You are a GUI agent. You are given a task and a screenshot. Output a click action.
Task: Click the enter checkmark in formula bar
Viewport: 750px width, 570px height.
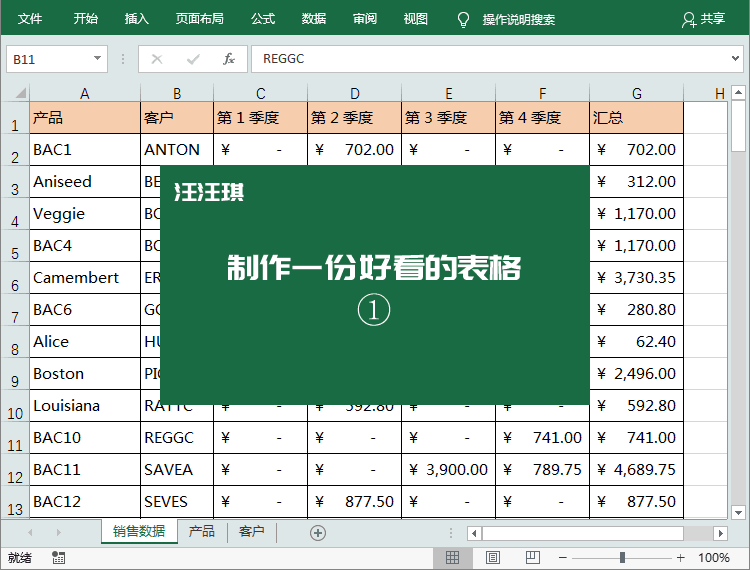click(193, 59)
